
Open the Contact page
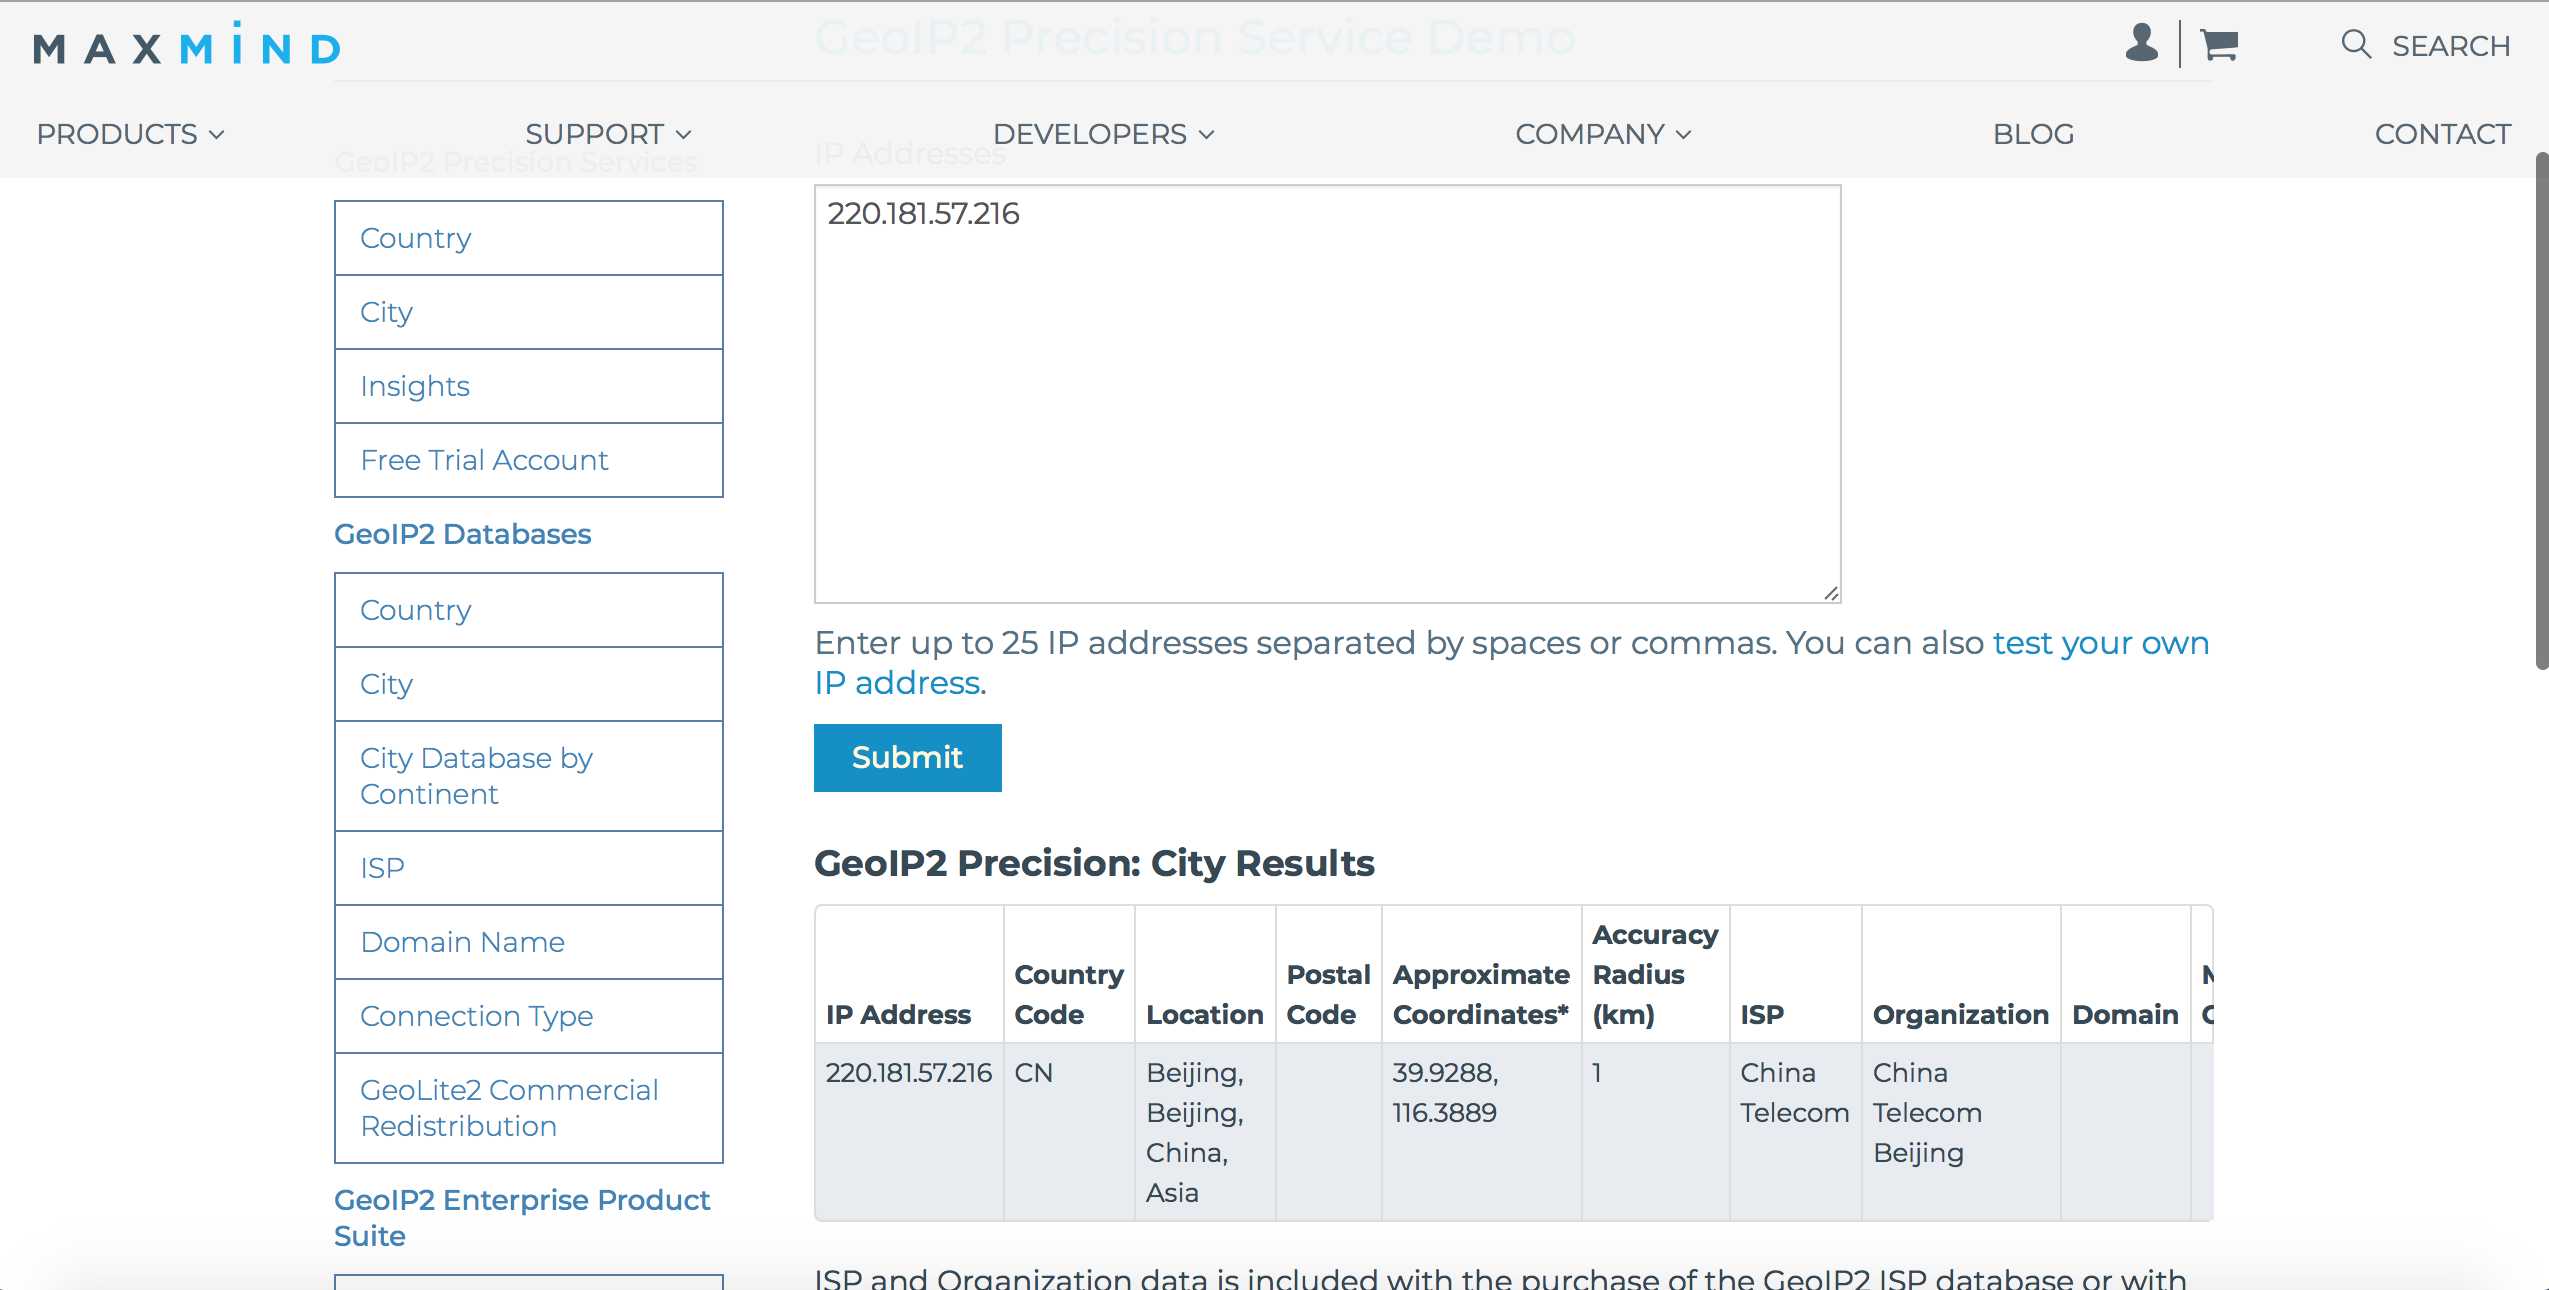[x=2442, y=134]
